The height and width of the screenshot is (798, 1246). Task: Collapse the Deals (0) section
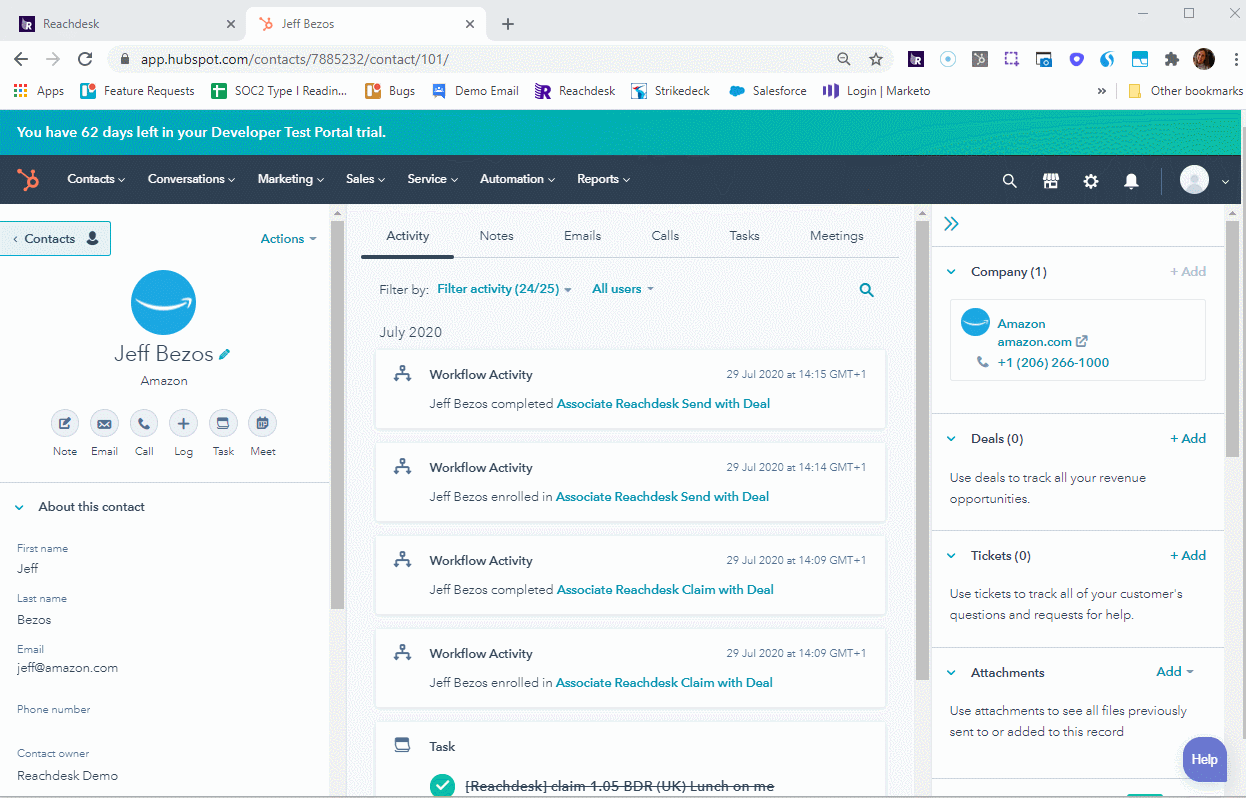(951, 439)
